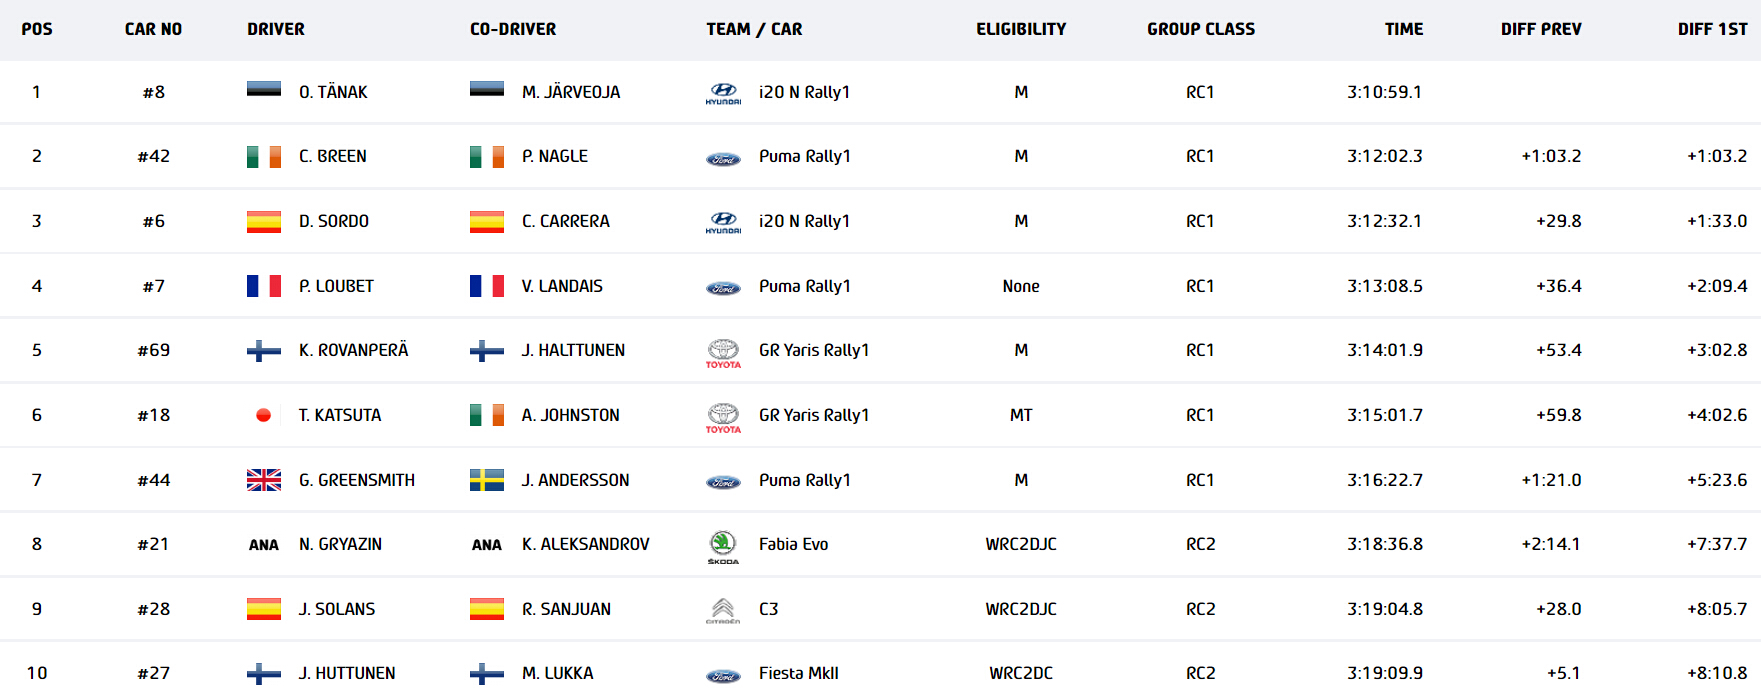
Task: Click the Japanese flag next to T. Katsuta
Action: (264, 415)
